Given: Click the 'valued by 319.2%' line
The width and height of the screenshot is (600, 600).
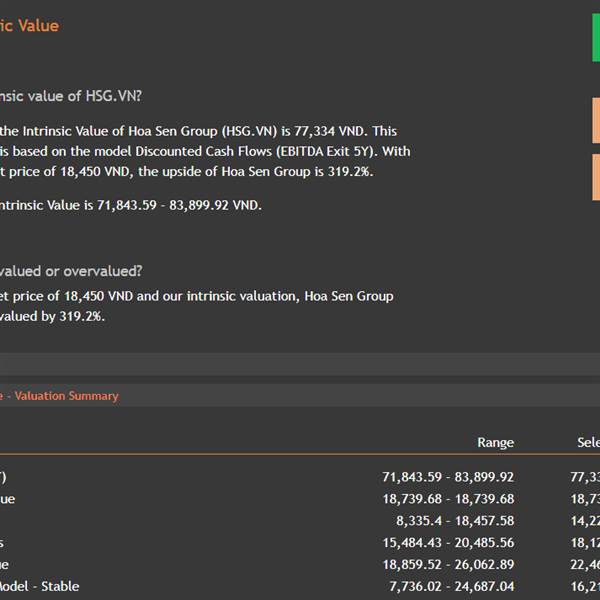Looking at the screenshot, I should point(52,316).
